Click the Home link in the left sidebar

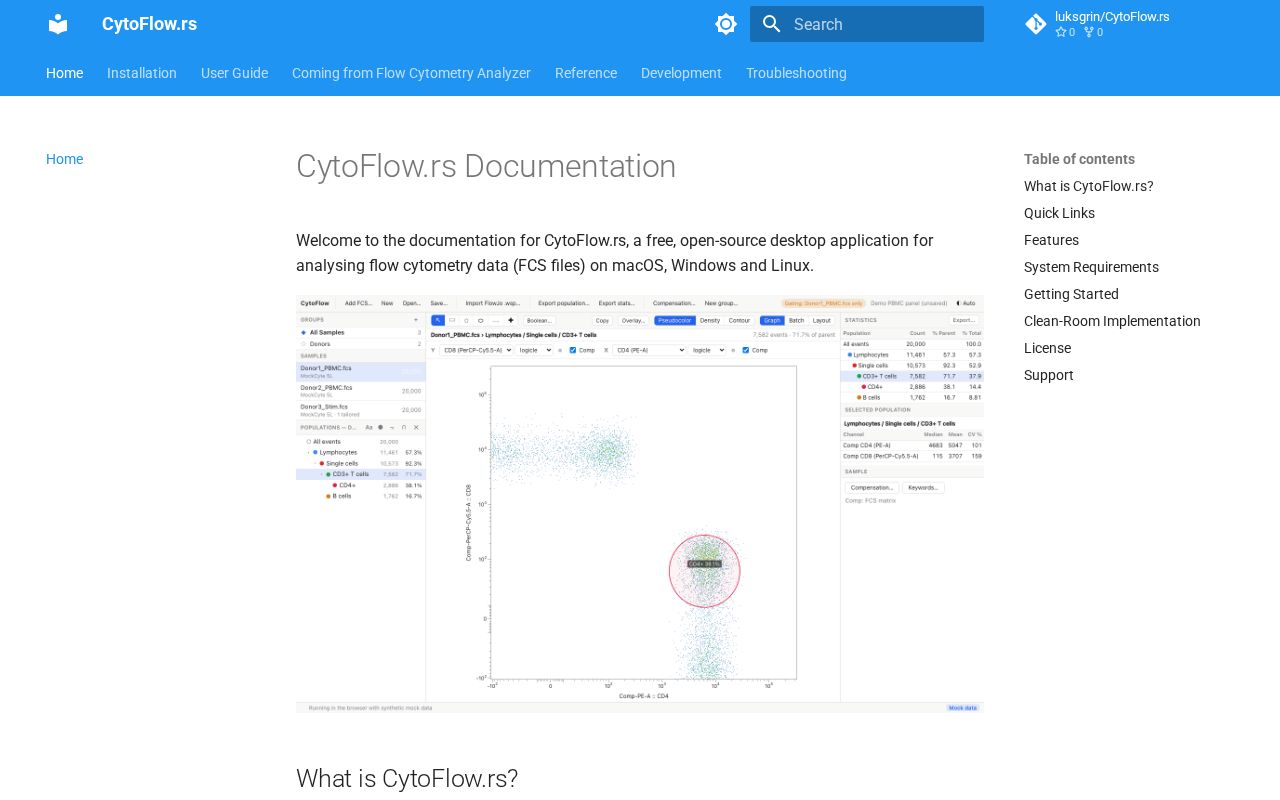(x=64, y=159)
